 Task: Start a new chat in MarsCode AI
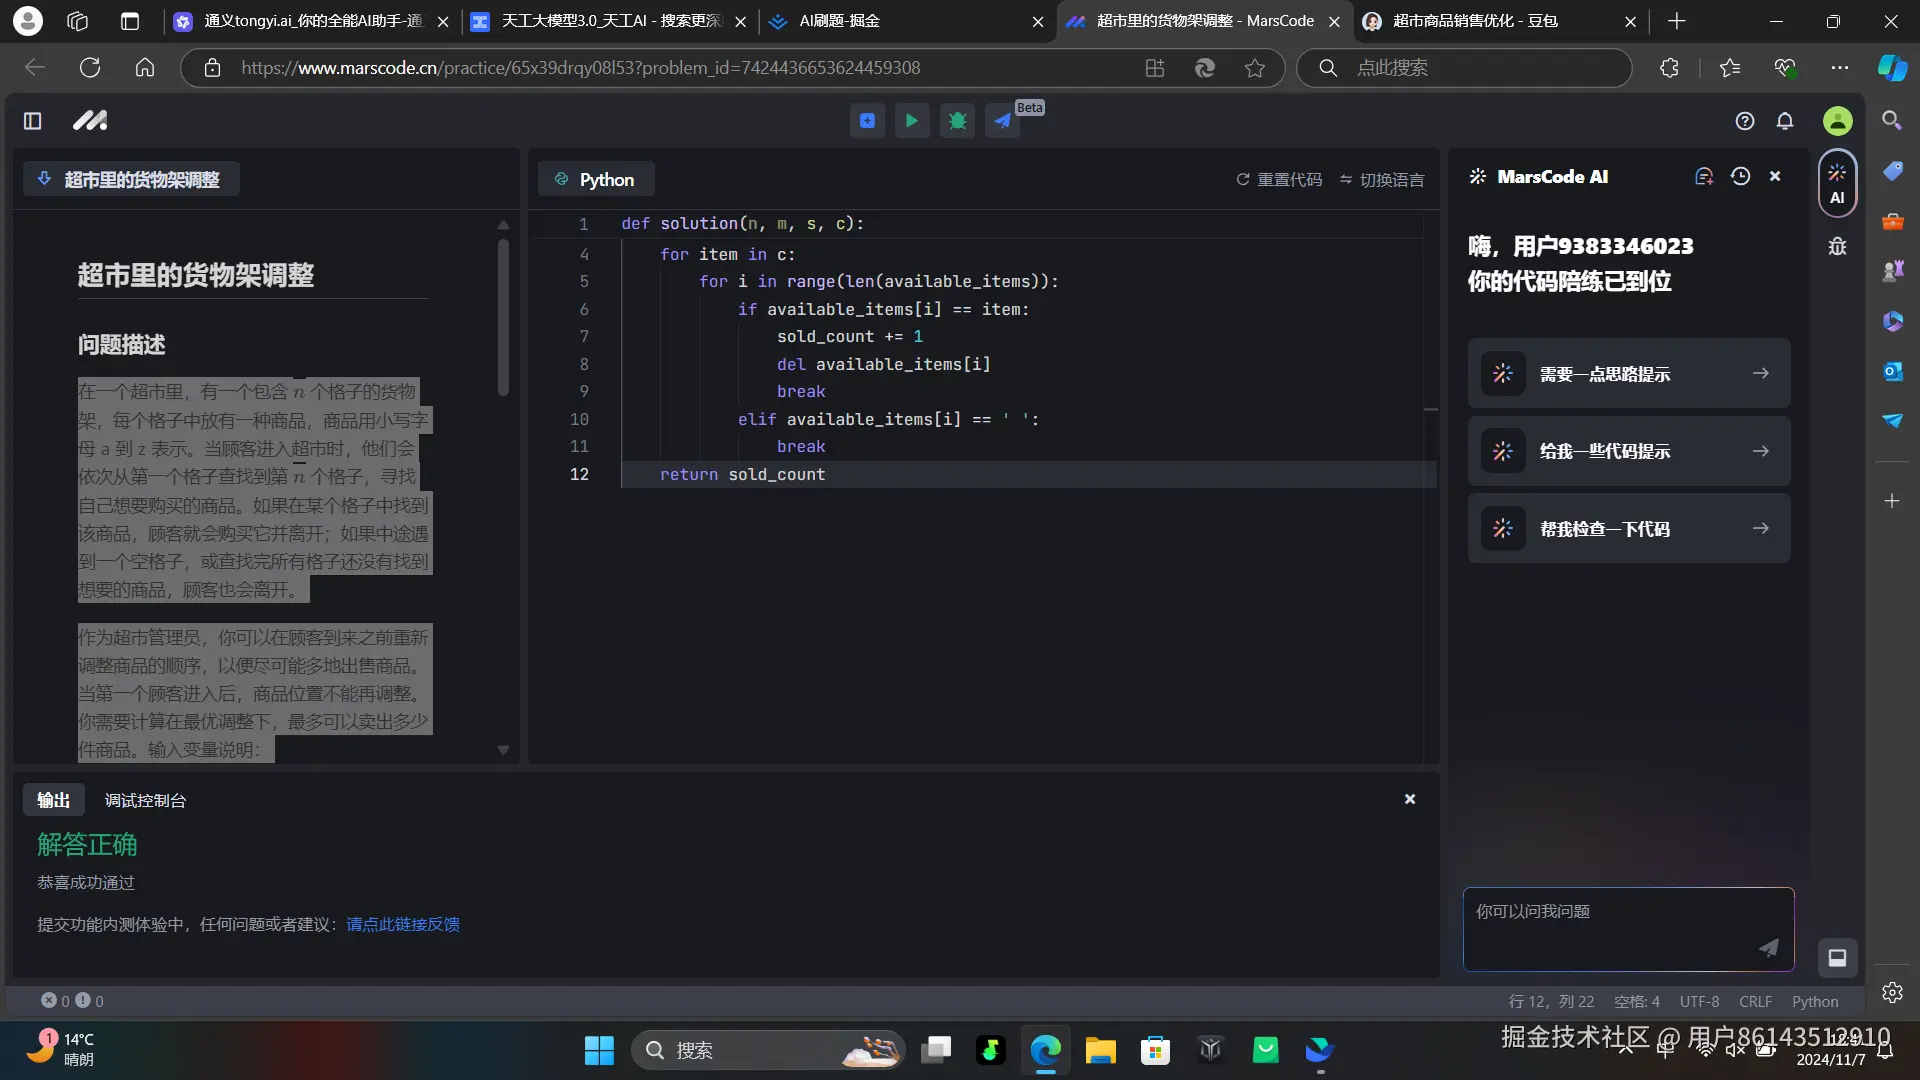pos(1704,176)
